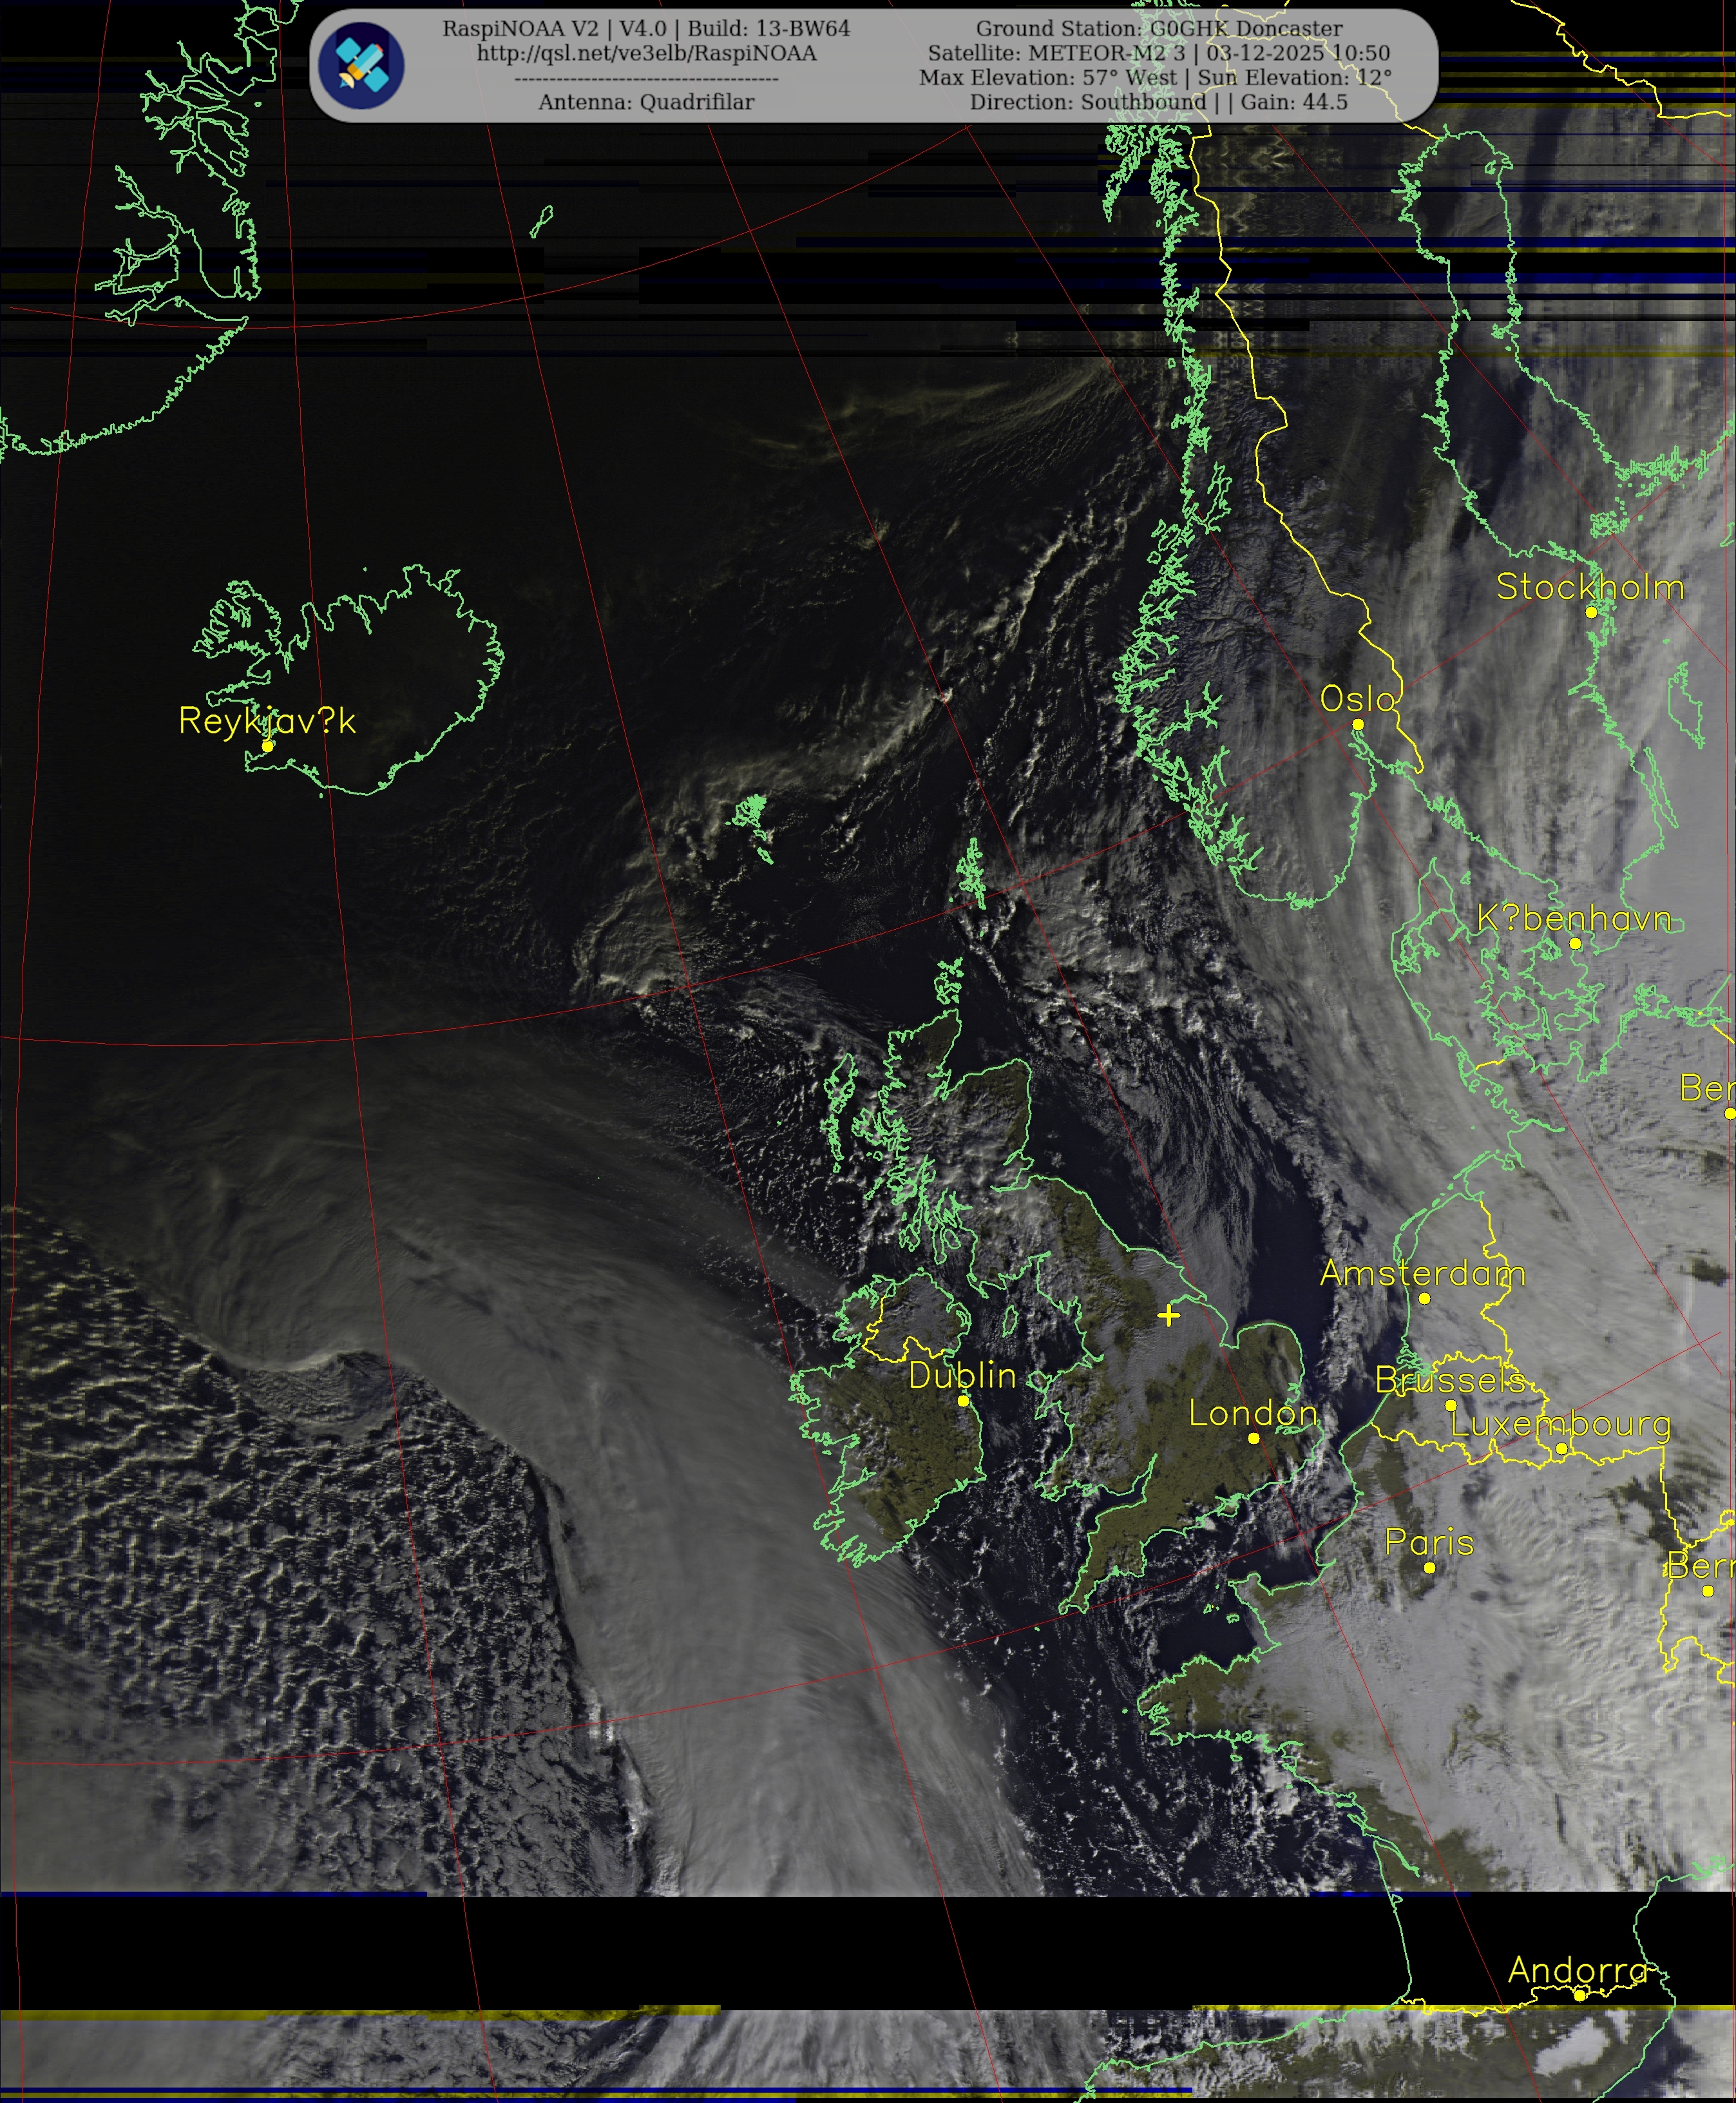The height and width of the screenshot is (2103, 1736).
Task: Click the Amsterdam city marker dot
Action: point(1424,1298)
